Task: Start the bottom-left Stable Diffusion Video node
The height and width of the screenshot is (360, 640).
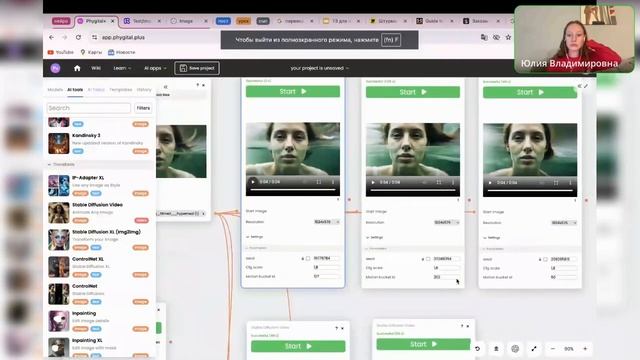Action: 298,346
